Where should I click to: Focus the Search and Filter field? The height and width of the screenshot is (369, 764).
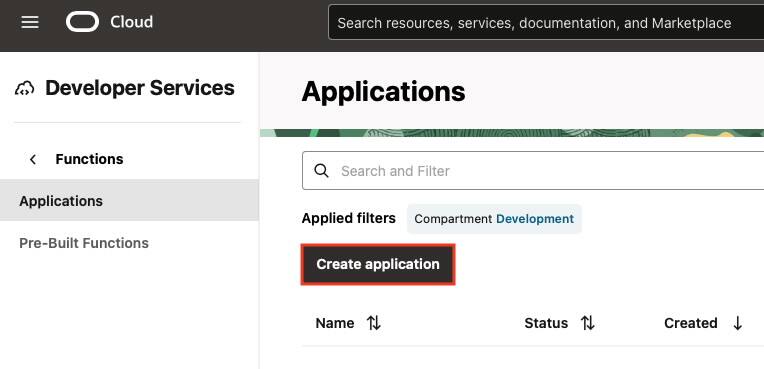(x=533, y=171)
